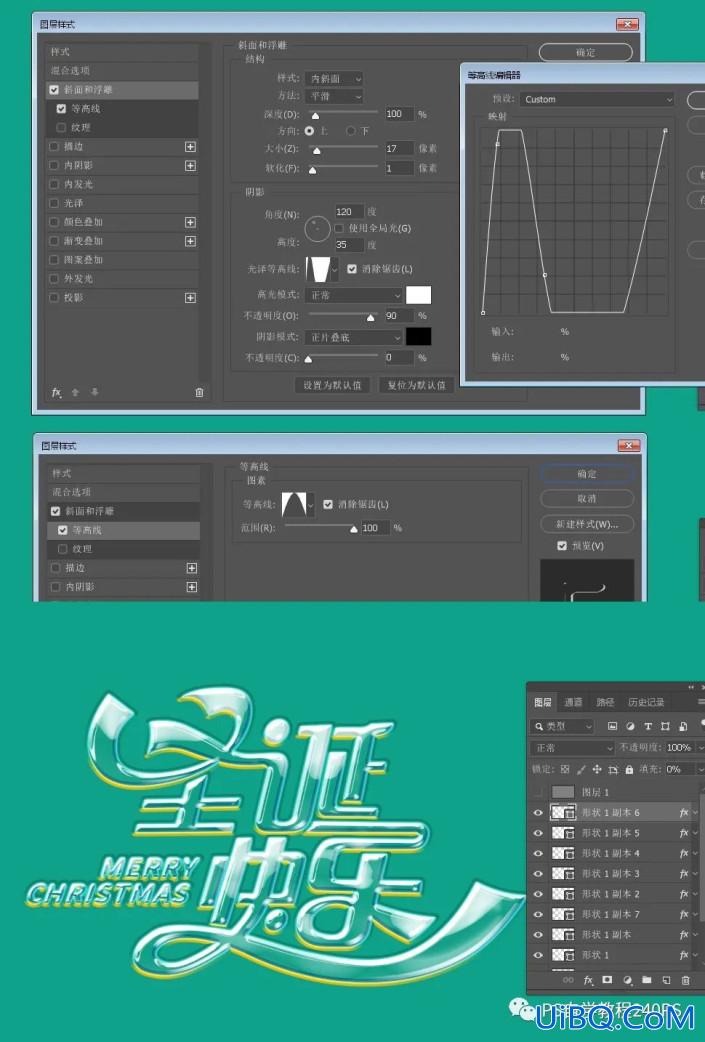Uncheck 斜面和浮雕 in upper Layer Style dialog

point(54,90)
